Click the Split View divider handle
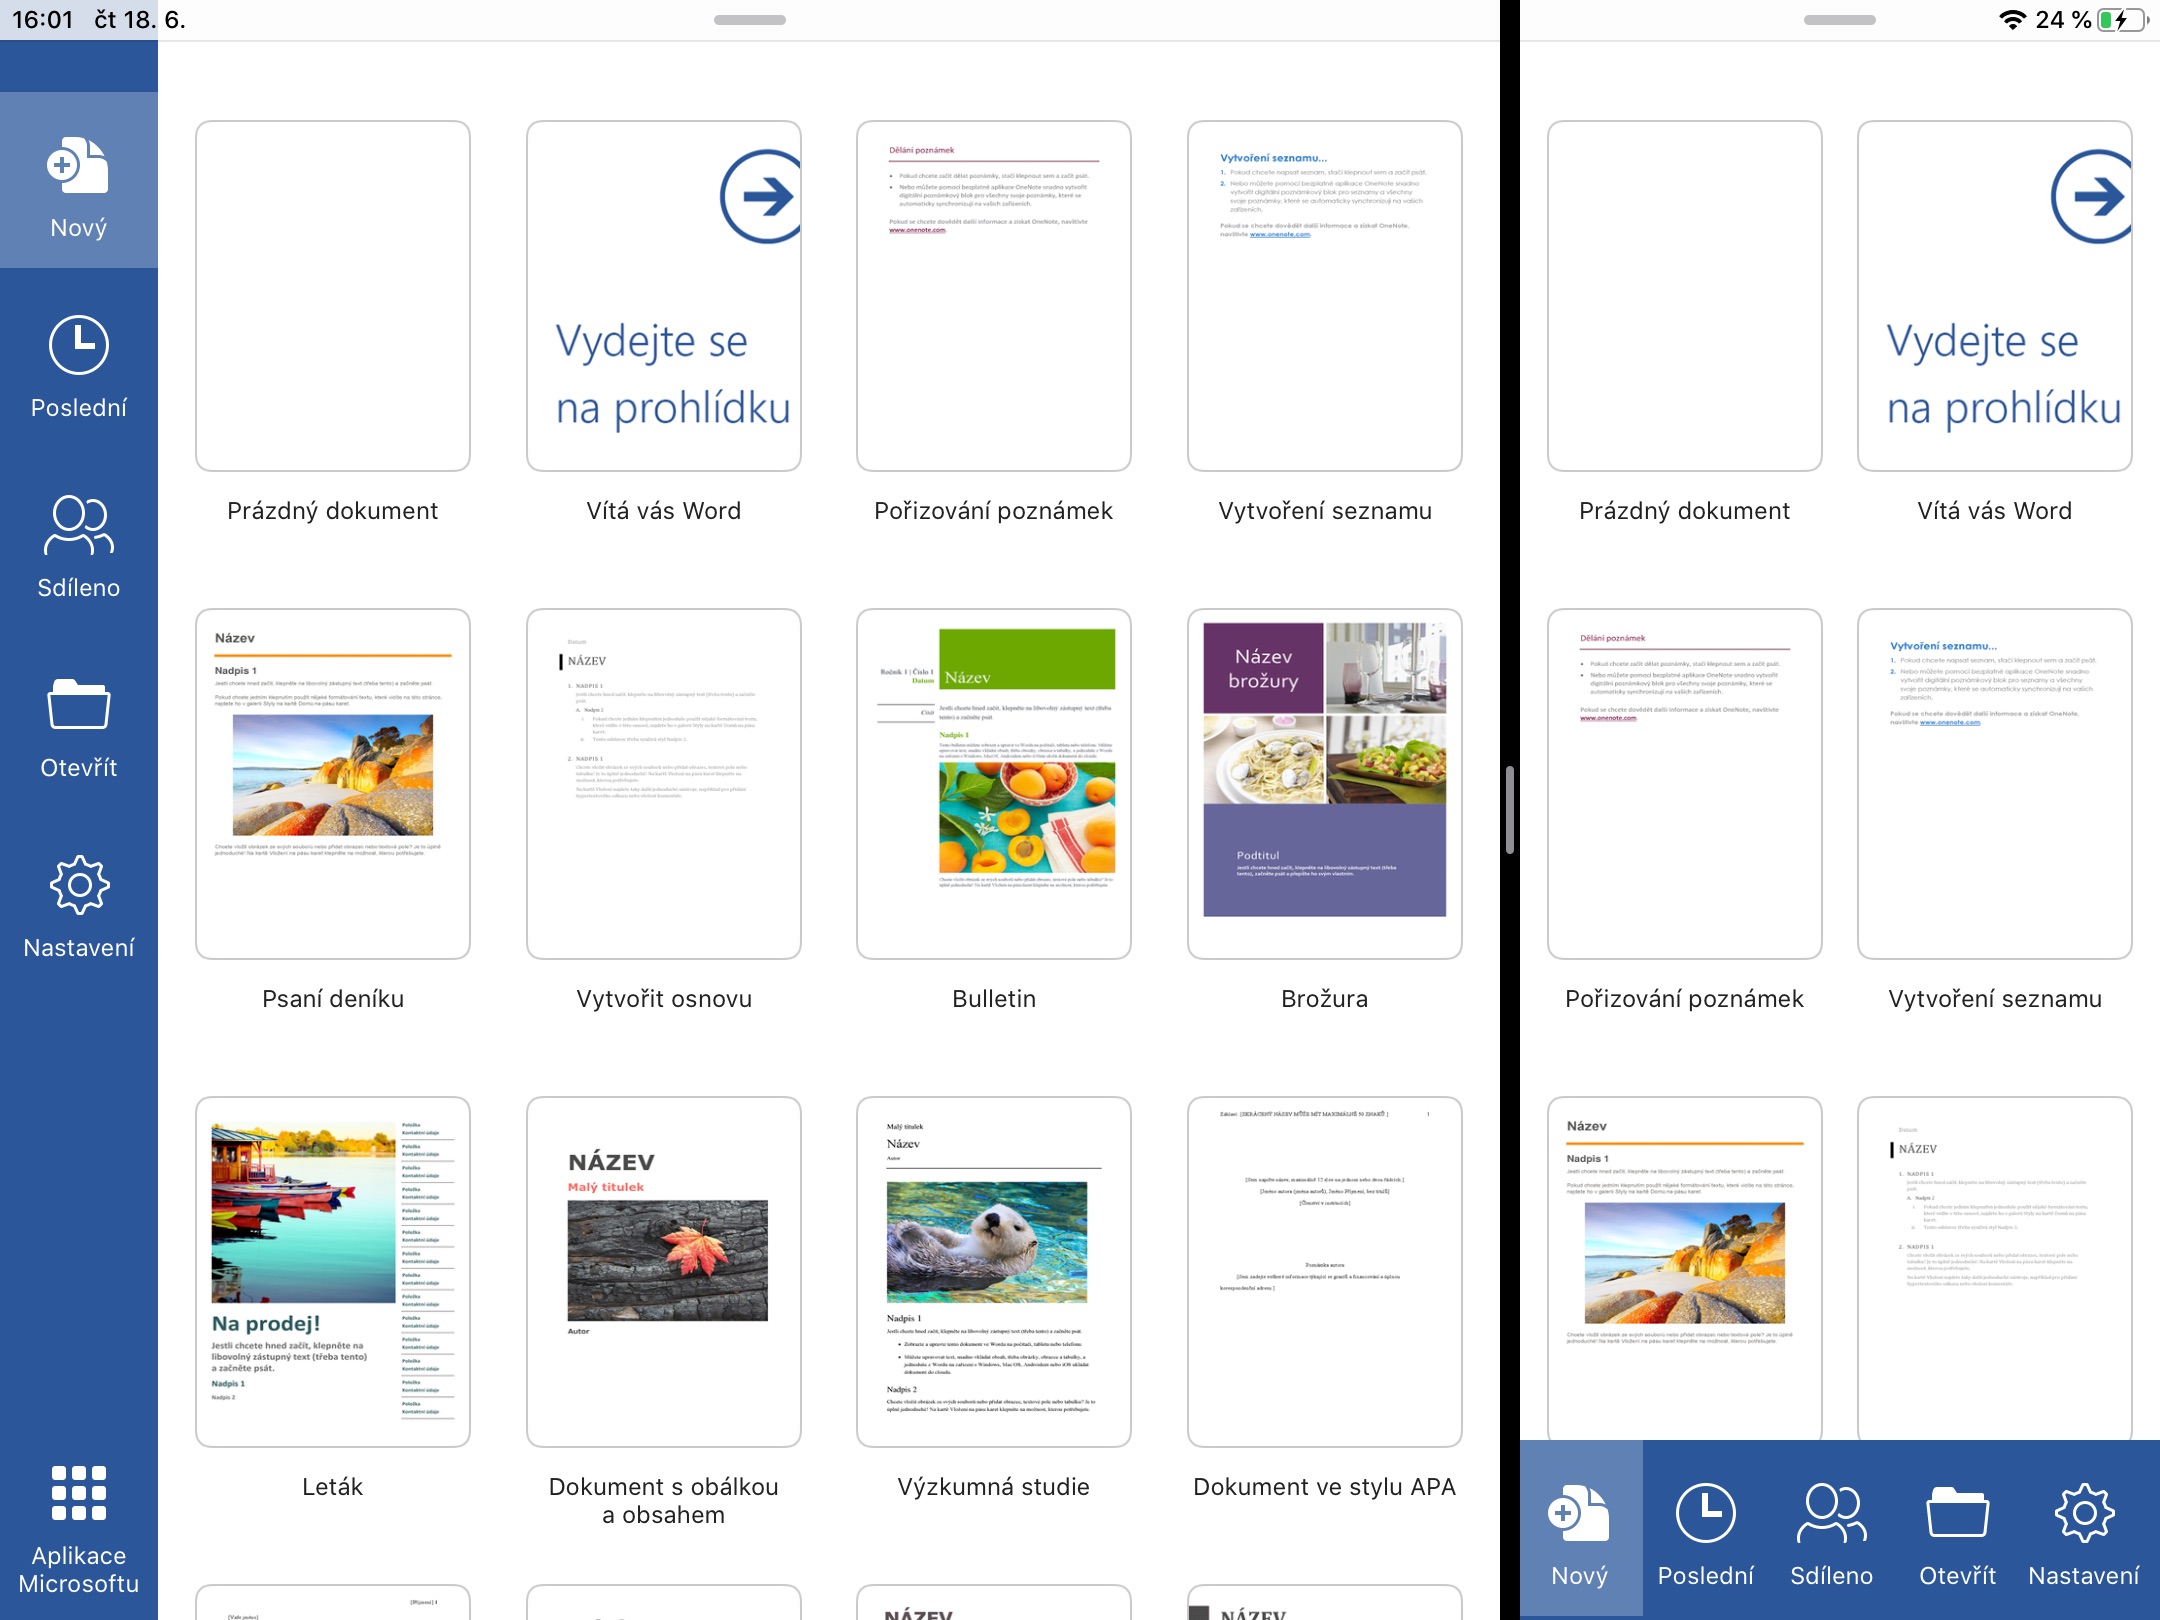The width and height of the screenshot is (2160, 1620). coord(1509,810)
